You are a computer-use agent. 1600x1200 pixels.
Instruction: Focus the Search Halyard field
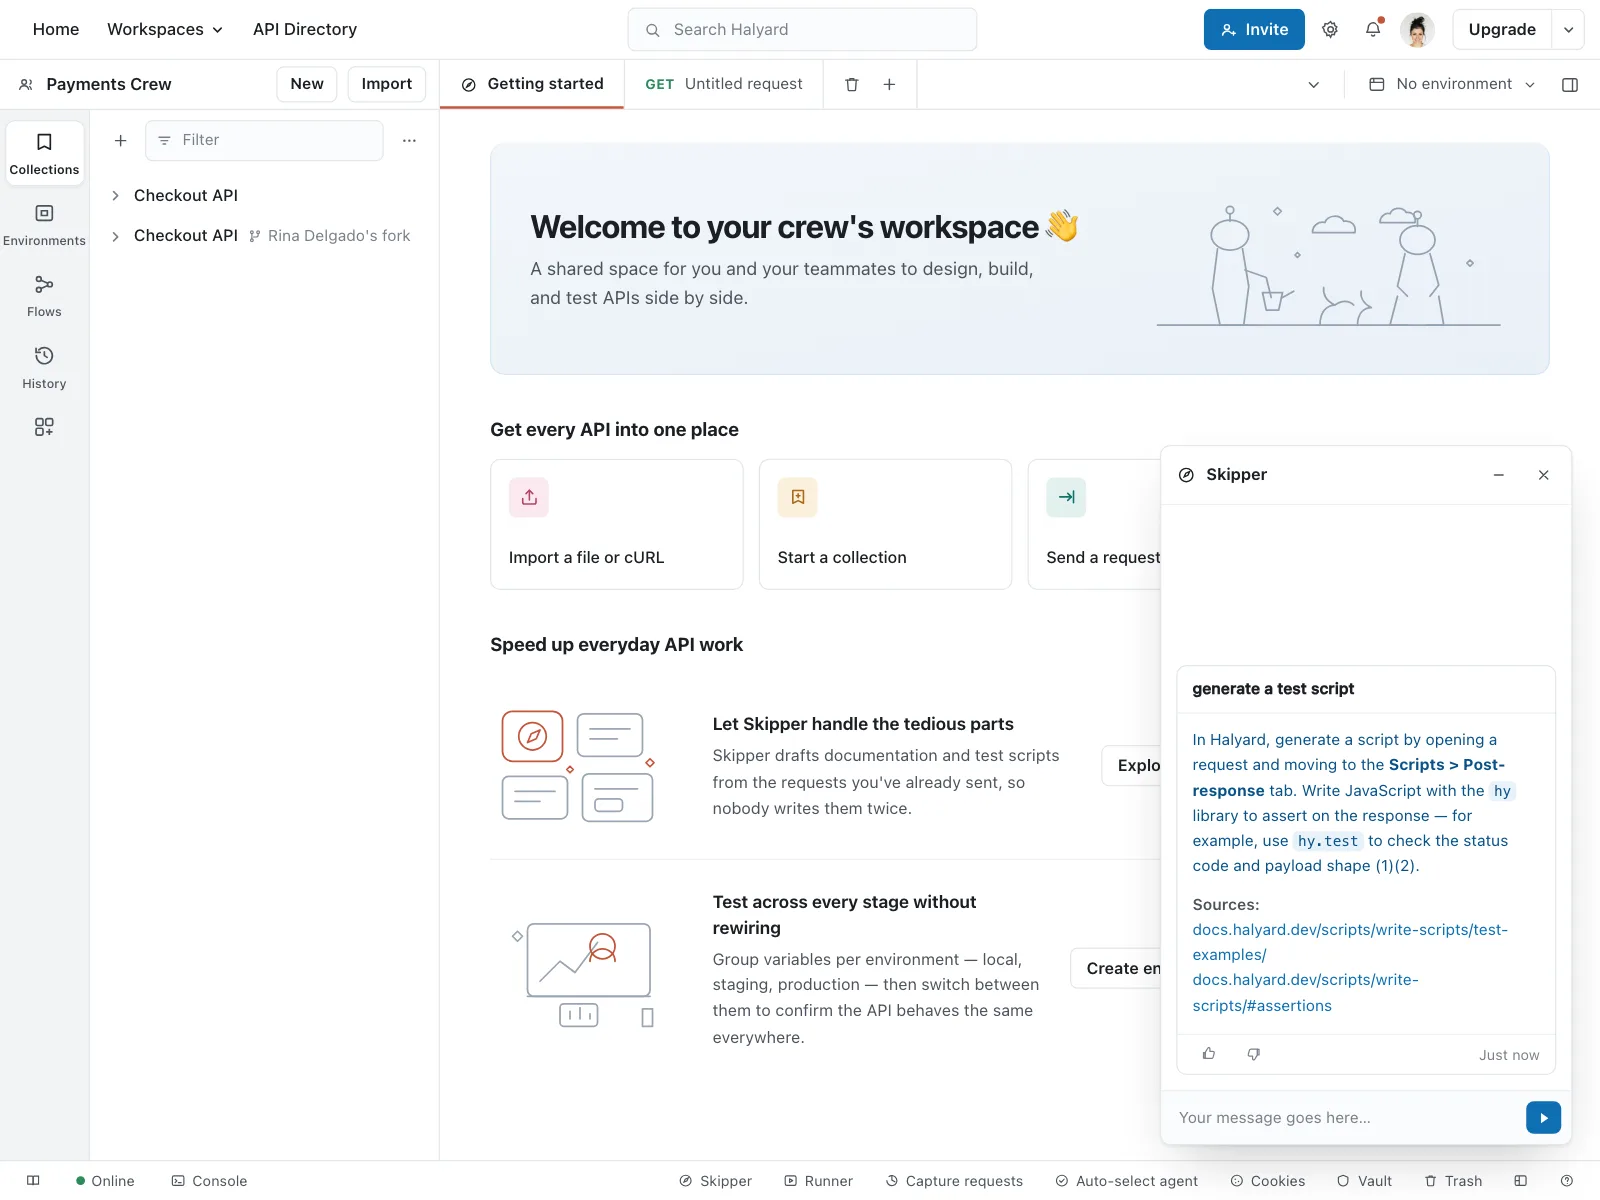coord(802,30)
